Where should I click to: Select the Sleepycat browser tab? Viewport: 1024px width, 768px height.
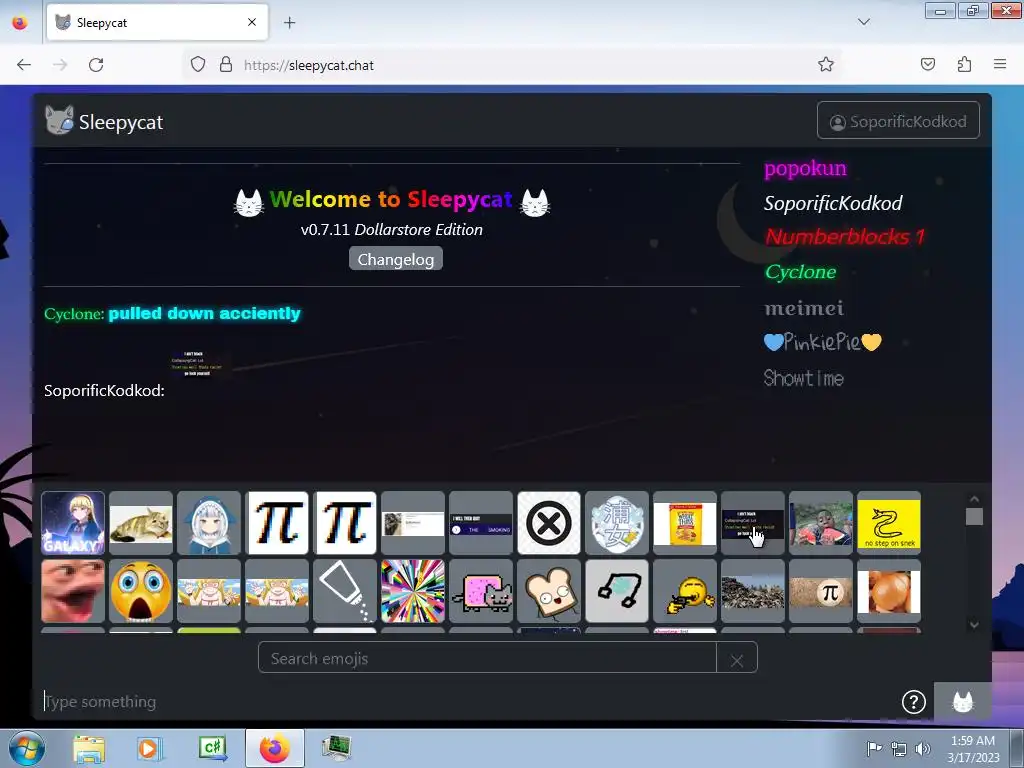tap(157, 22)
